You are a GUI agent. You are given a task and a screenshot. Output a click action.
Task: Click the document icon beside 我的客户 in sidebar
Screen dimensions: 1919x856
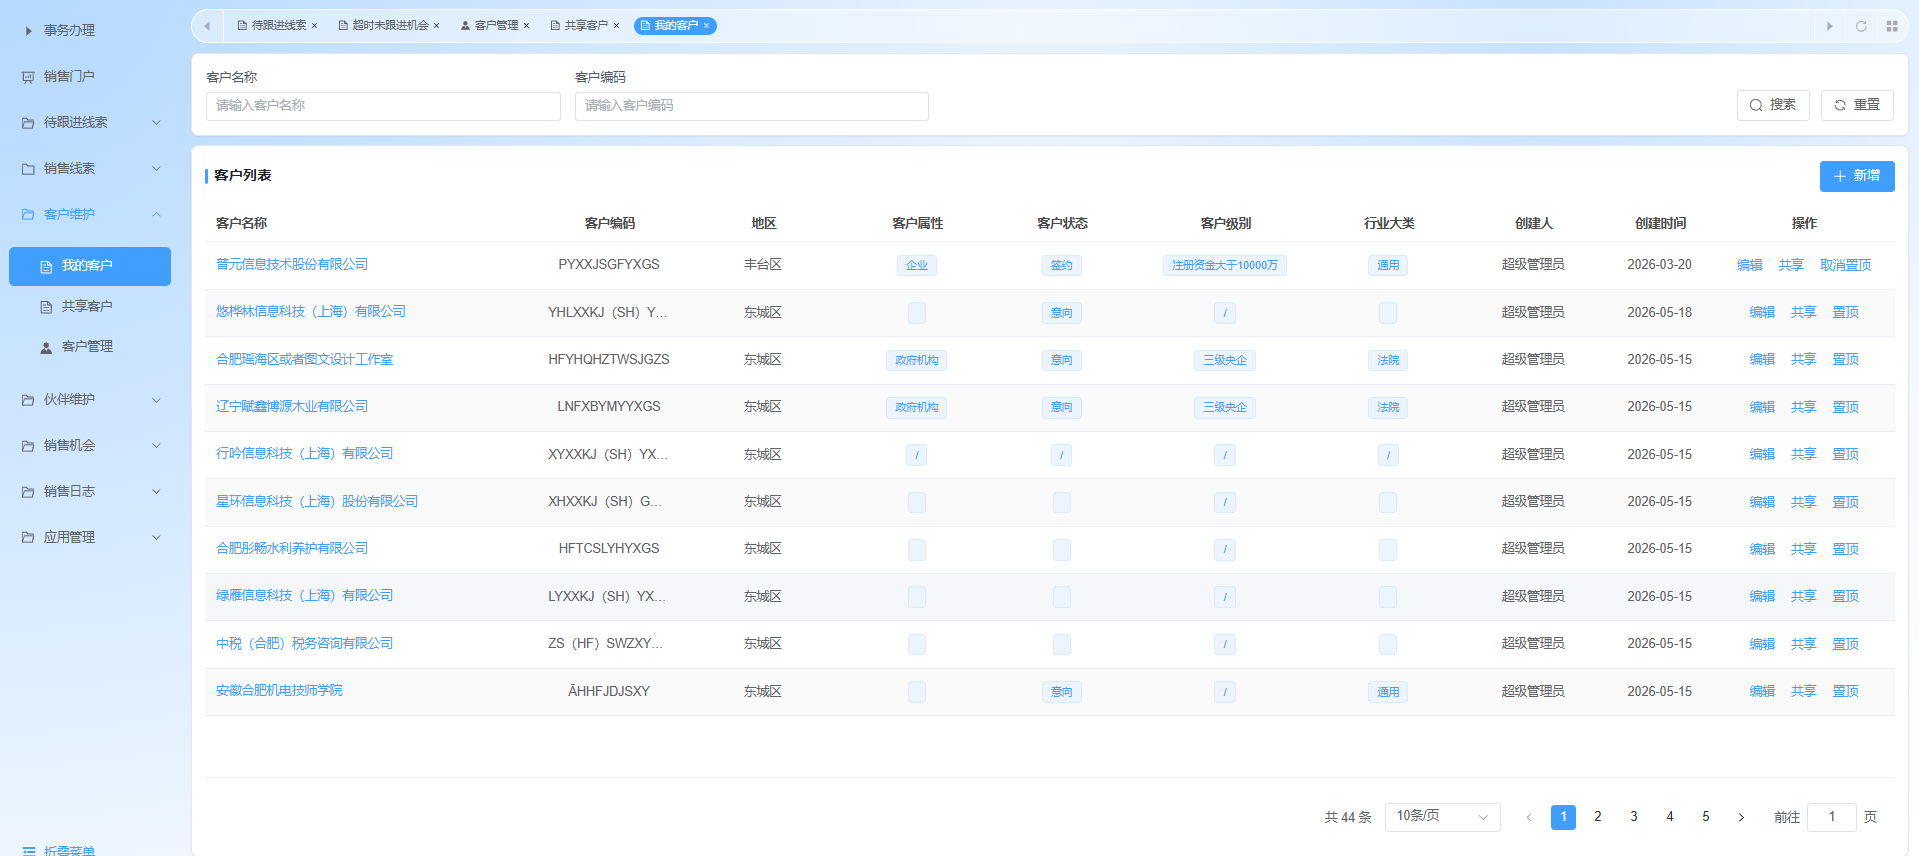pos(46,267)
